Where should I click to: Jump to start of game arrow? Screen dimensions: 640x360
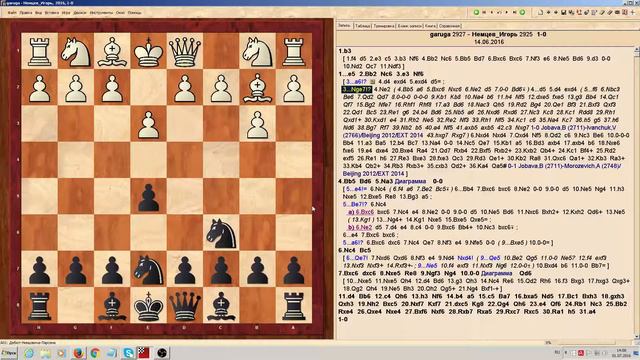(x=484, y=12)
